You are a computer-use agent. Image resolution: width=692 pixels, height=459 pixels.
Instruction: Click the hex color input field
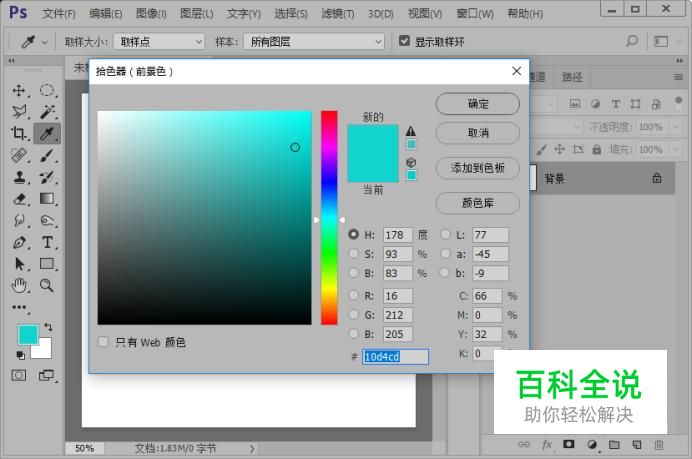(x=395, y=357)
